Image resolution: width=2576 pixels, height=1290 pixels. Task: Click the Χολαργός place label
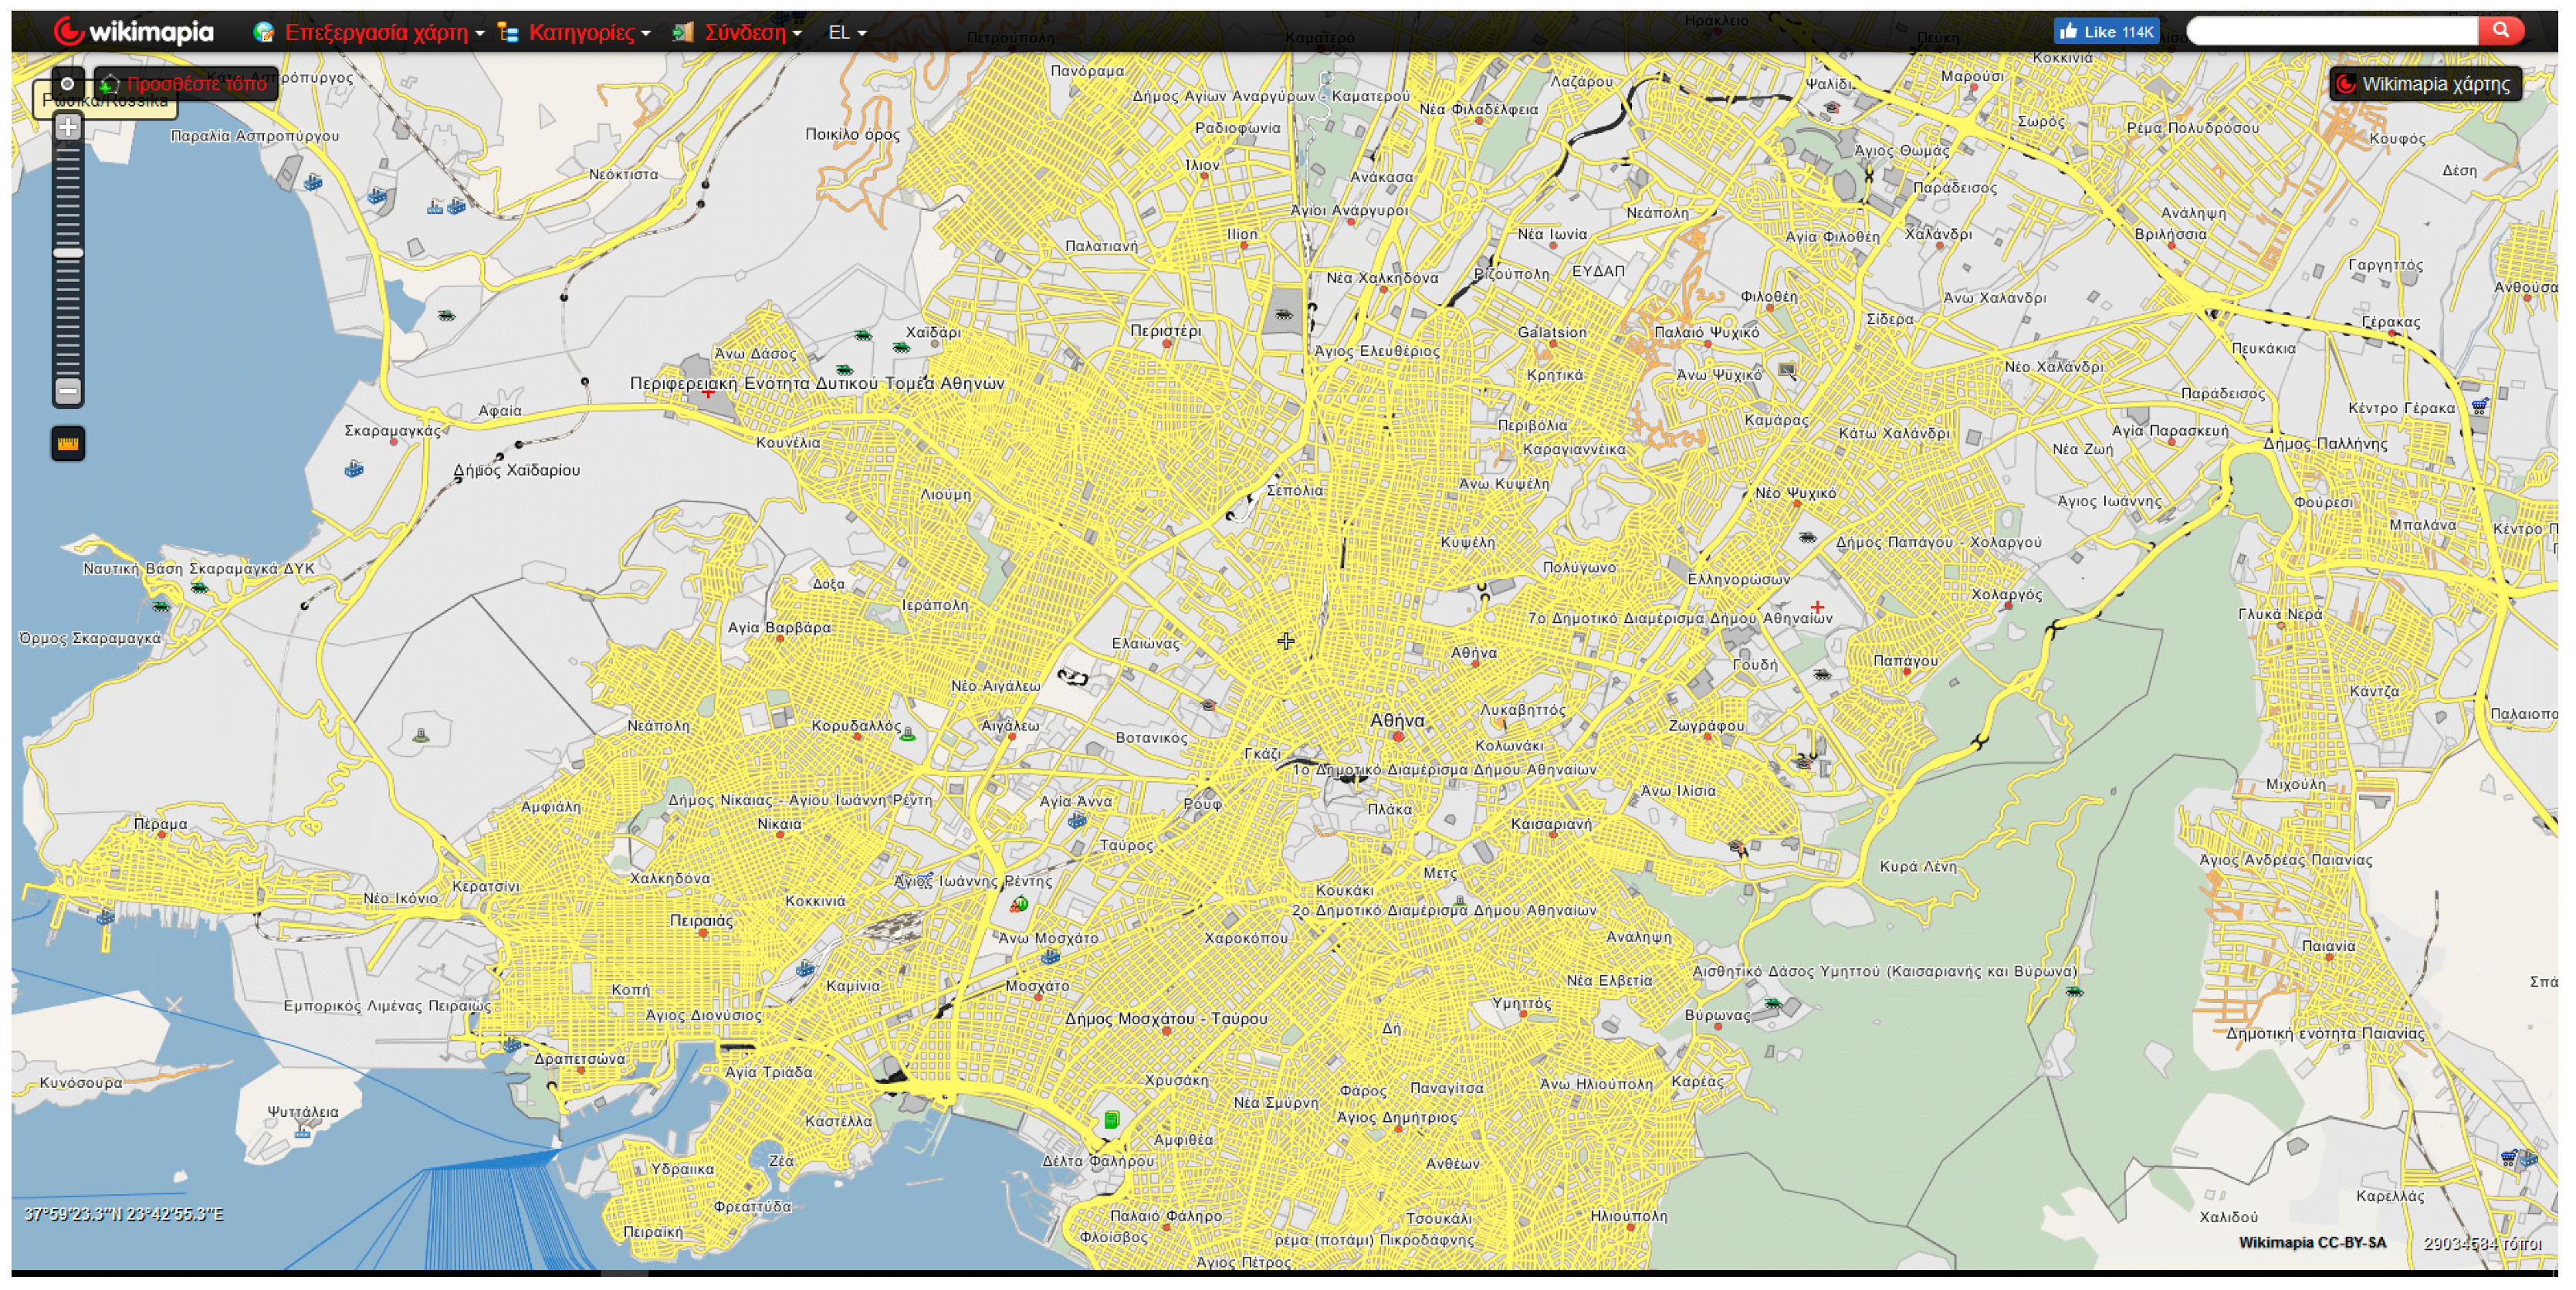point(2006,594)
